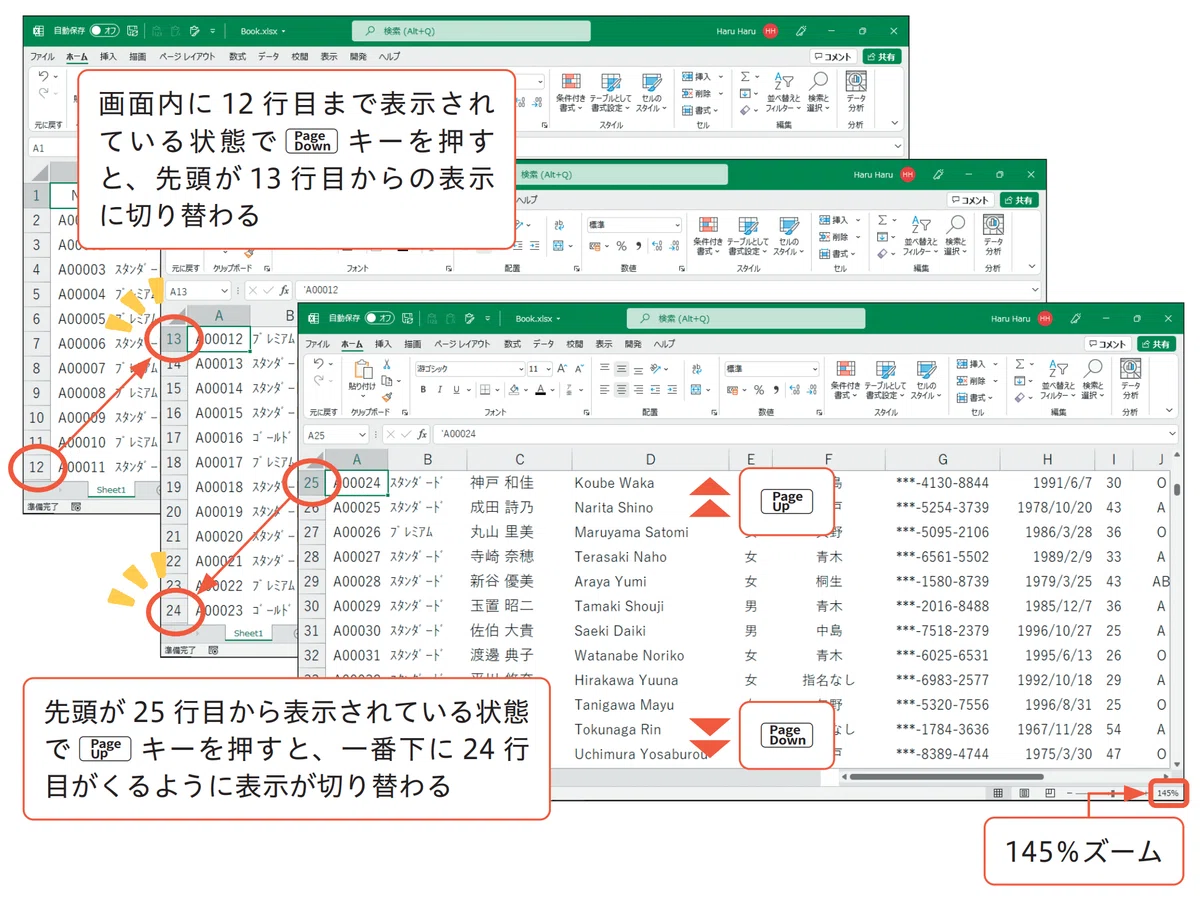Open font name dropdown in front window
The height and width of the screenshot is (900, 1200).
[521, 369]
